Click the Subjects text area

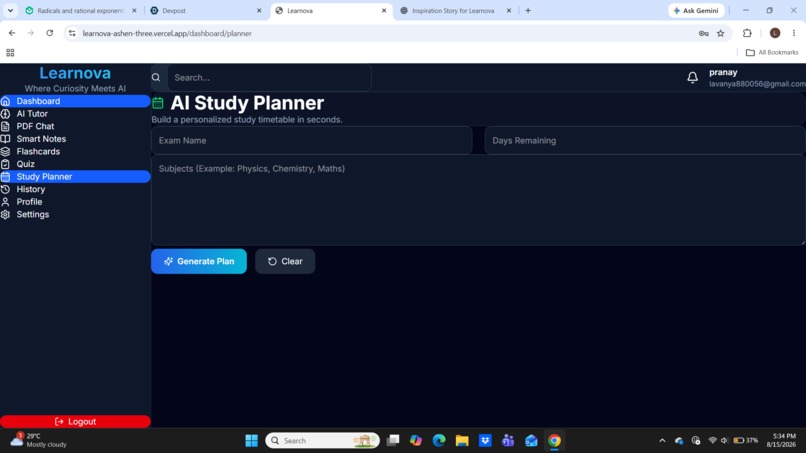tap(479, 200)
